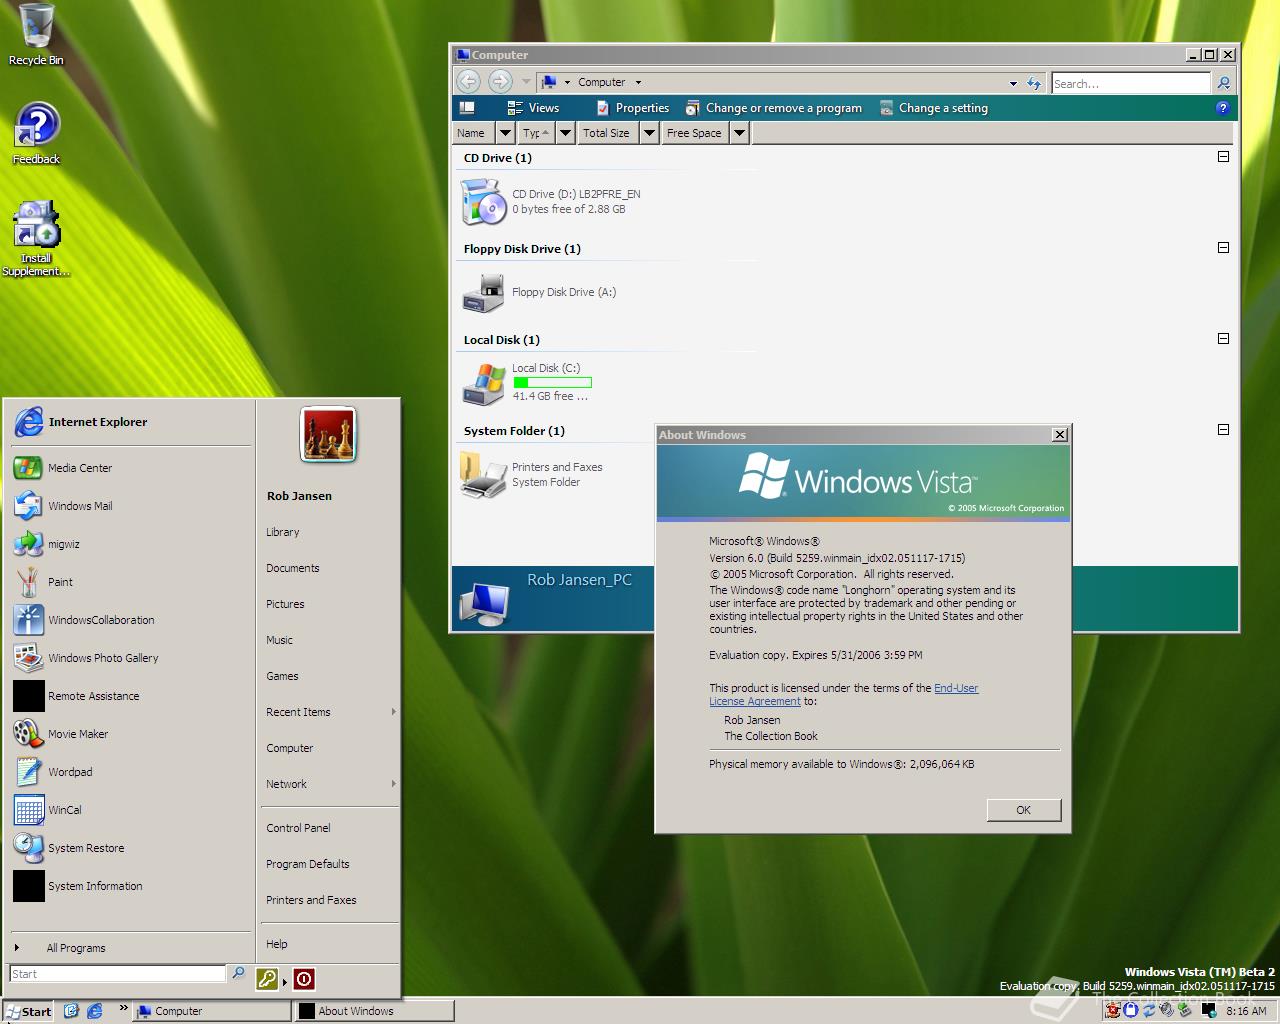Click OK in About Windows dialog

(x=1023, y=810)
